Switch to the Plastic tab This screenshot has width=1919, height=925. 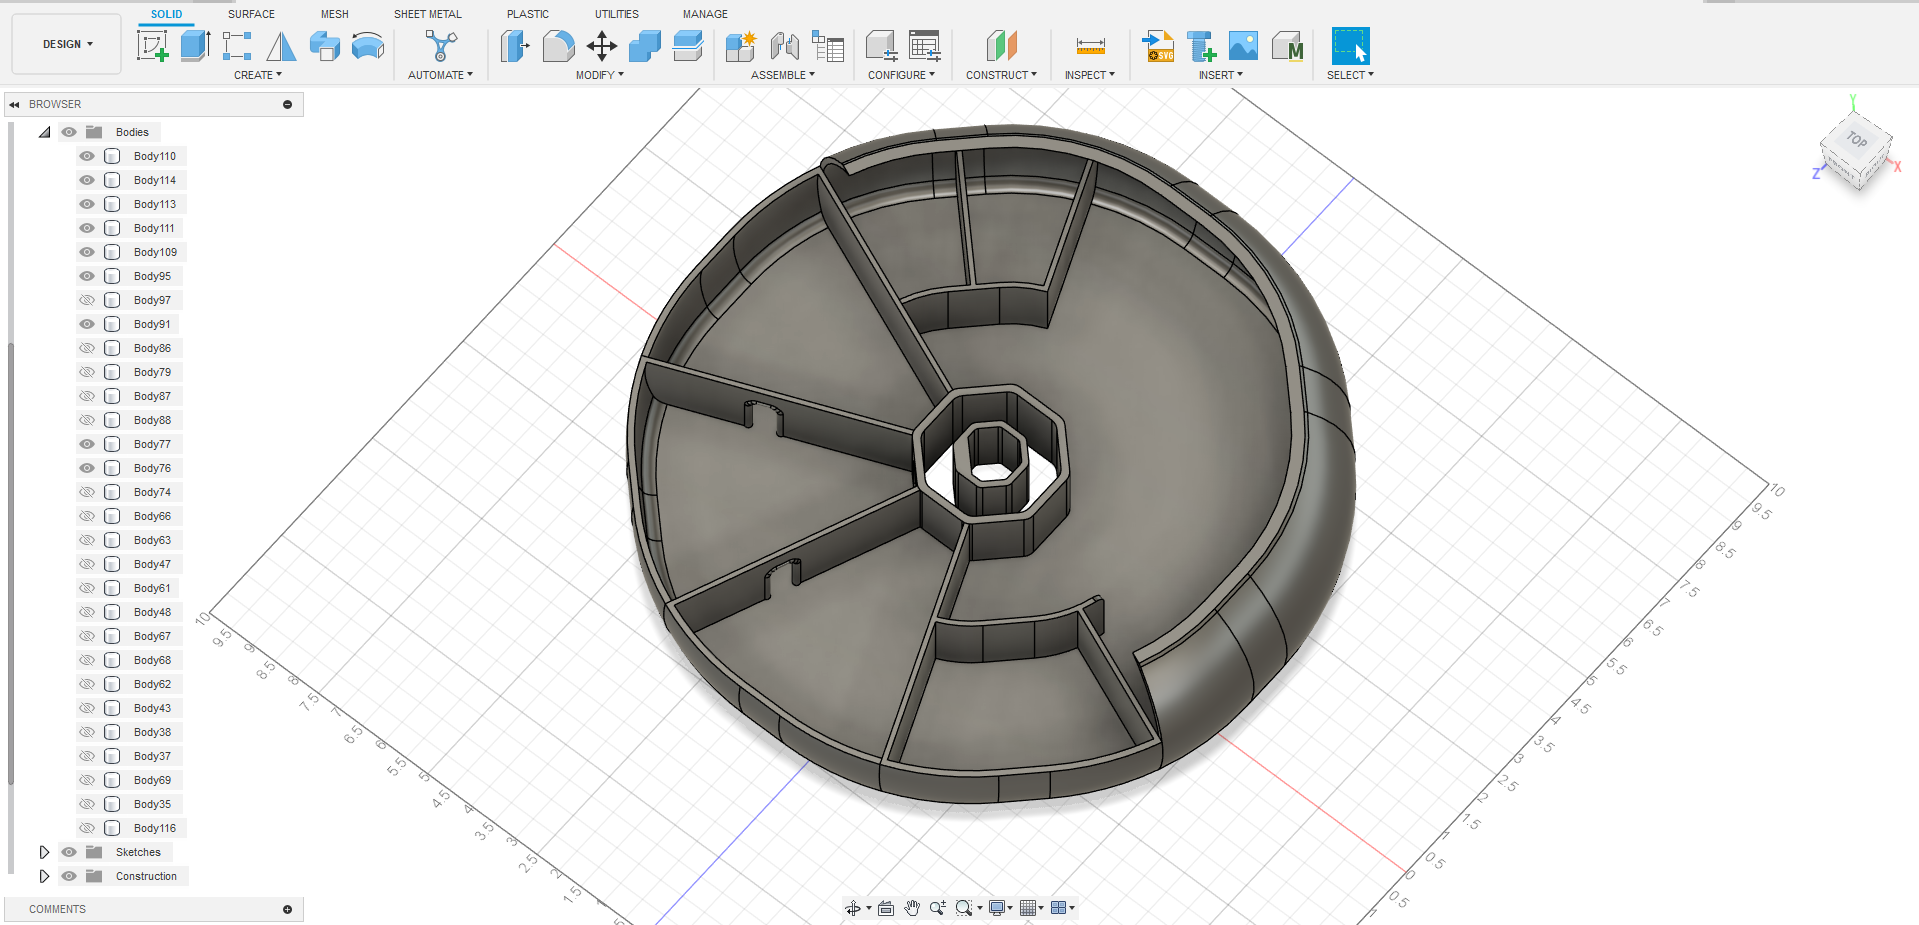tap(528, 14)
